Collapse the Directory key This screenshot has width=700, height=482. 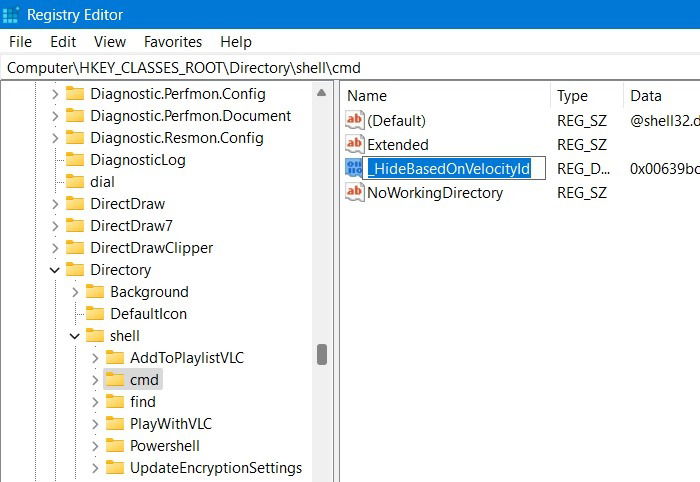tap(55, 270)
